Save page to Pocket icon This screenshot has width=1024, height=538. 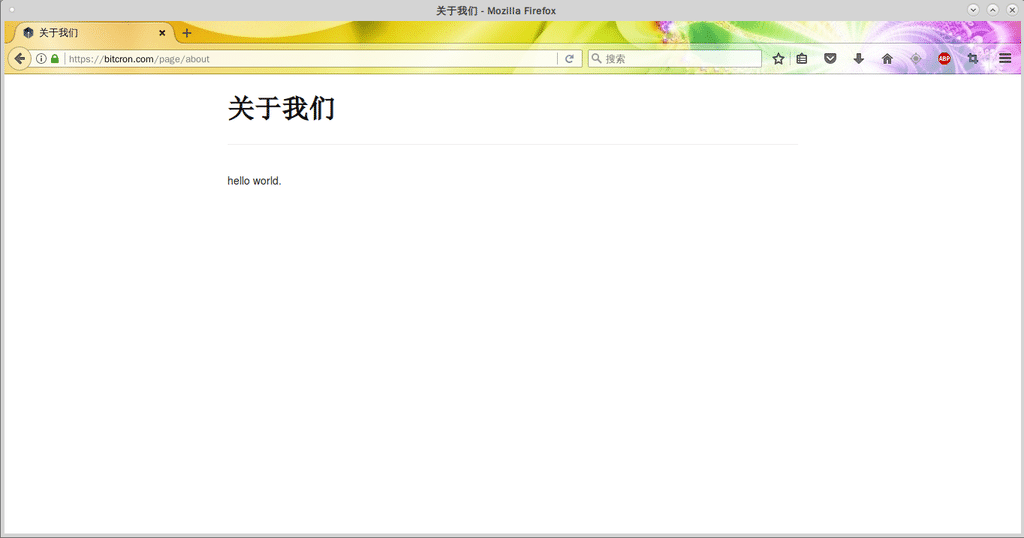pyautogui.click(x=830, y=59)
